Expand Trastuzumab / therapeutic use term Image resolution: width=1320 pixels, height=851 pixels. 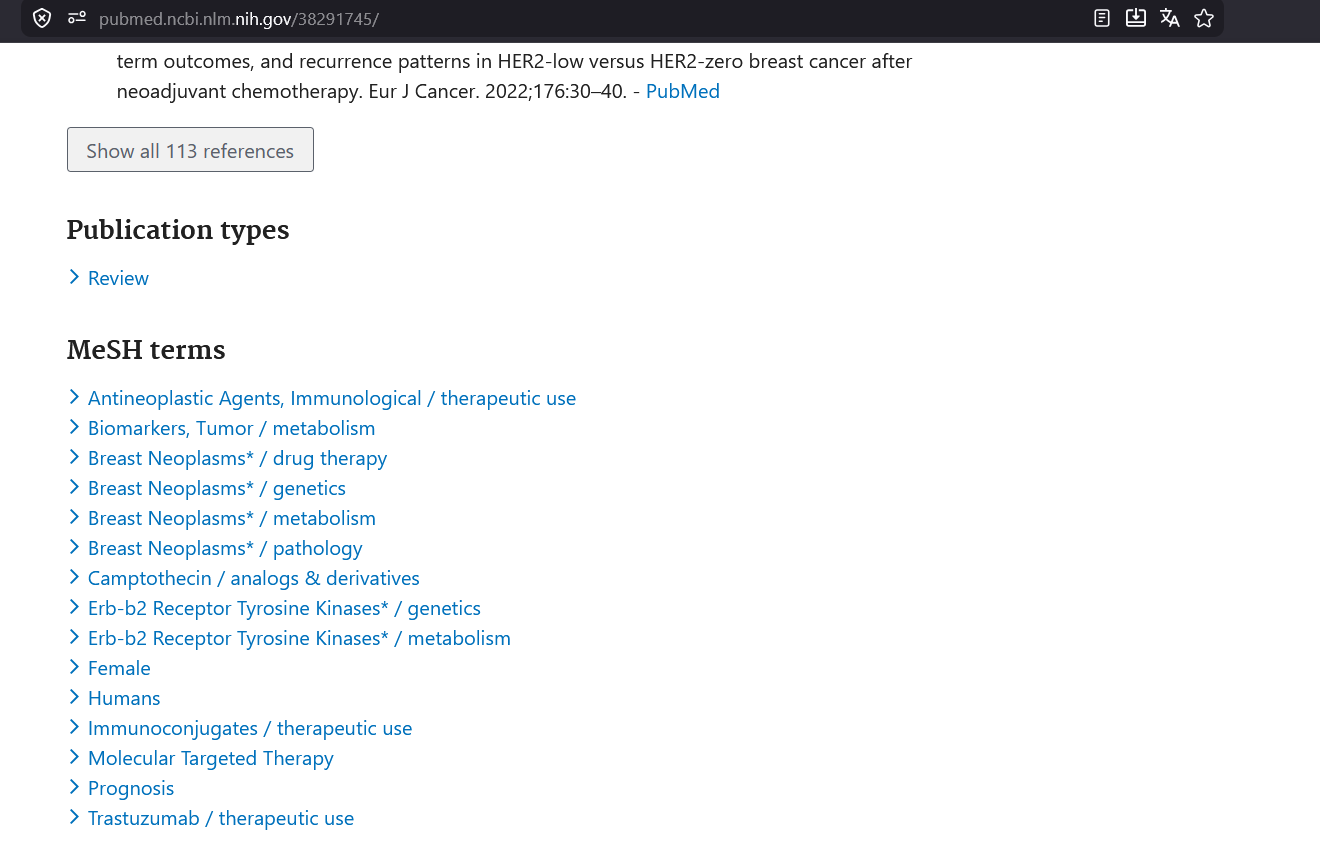point(221,818)
